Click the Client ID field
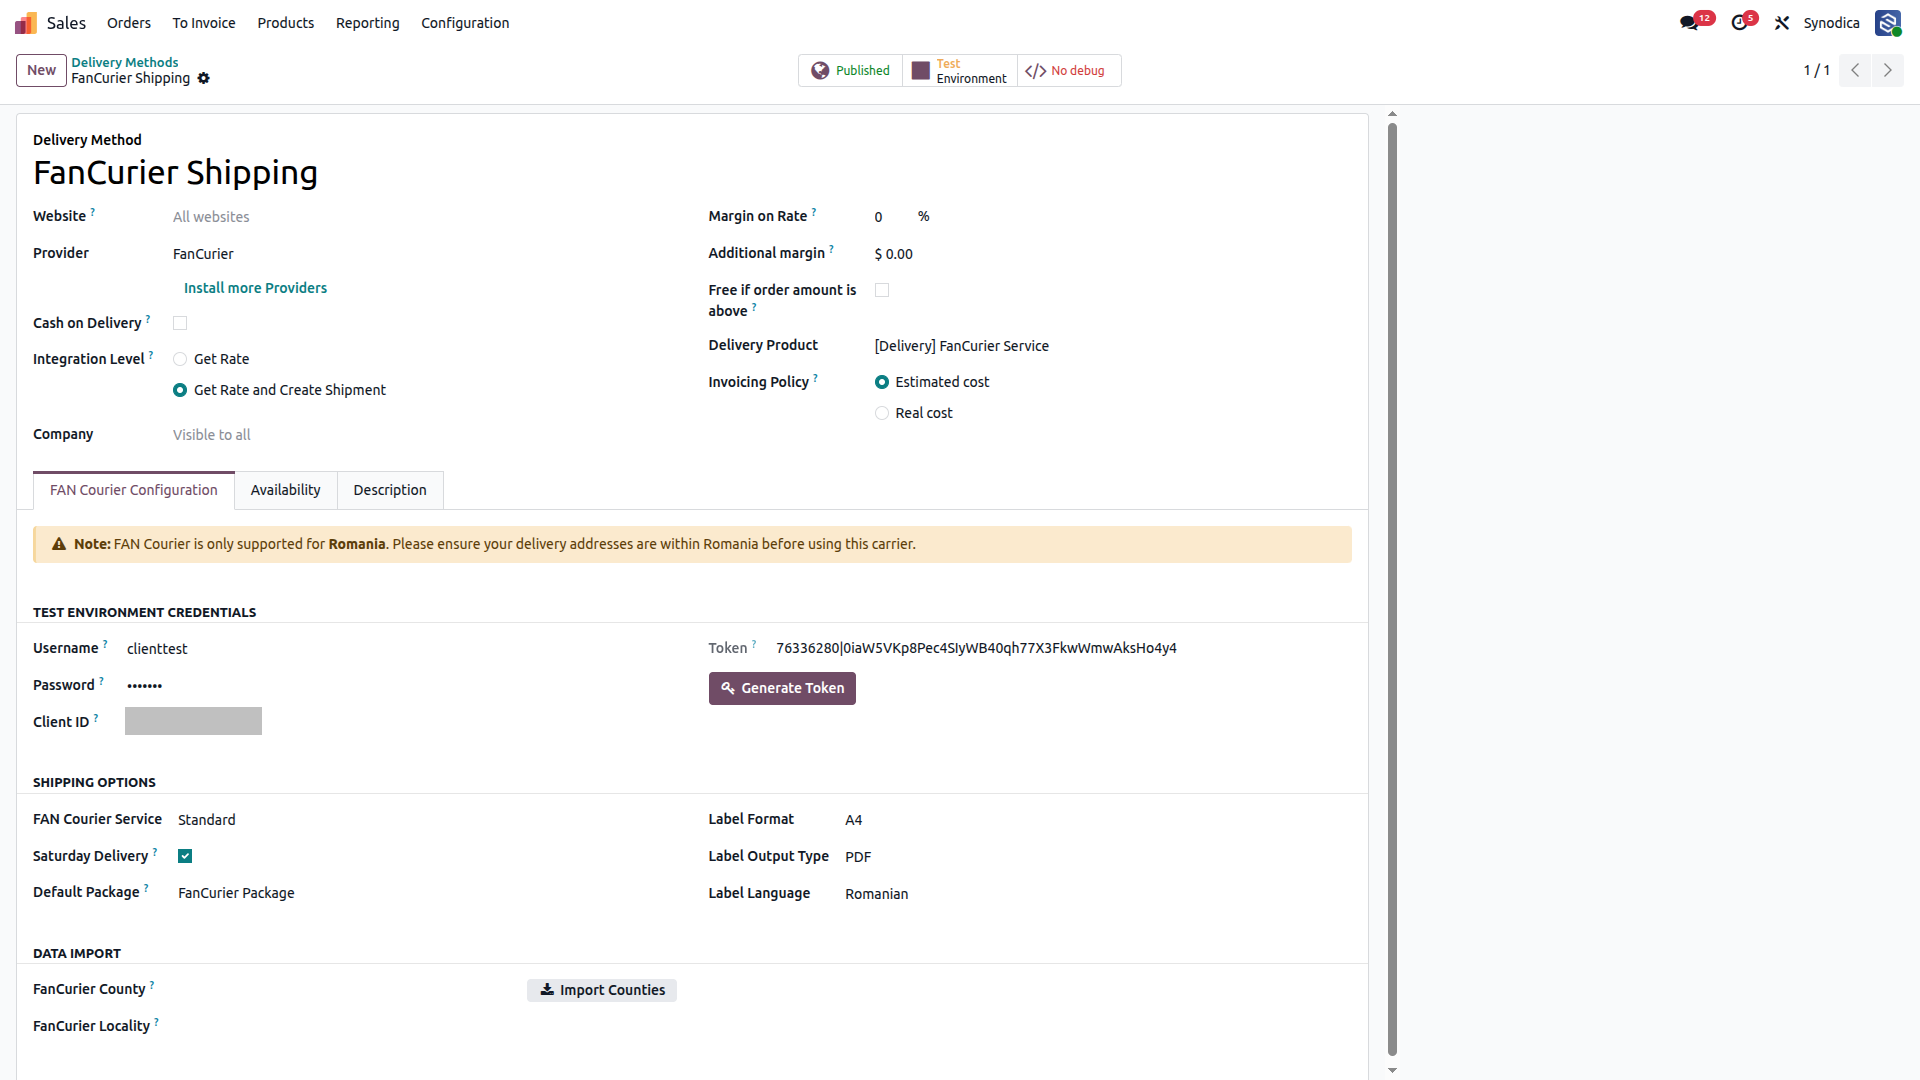Screen dimensions: 1920x1080 [x=193, y=722]
